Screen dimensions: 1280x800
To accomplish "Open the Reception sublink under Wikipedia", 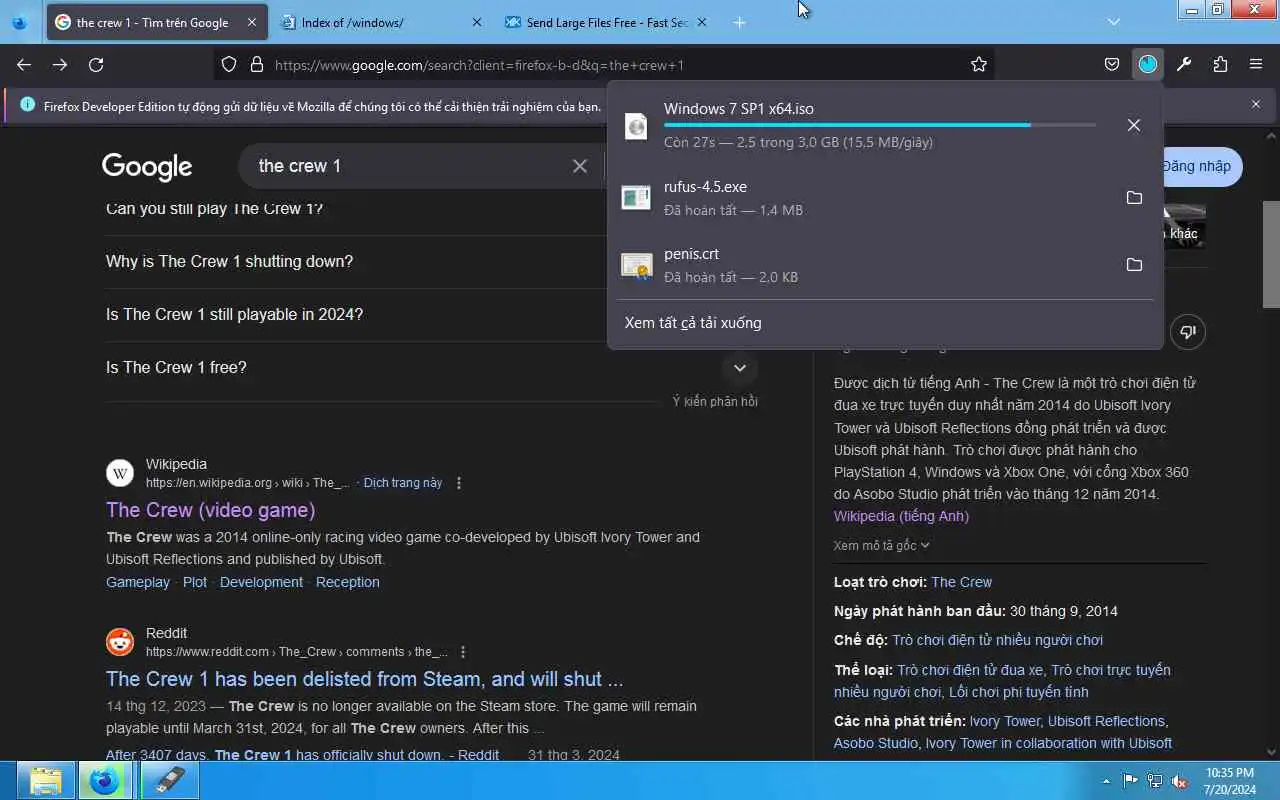I will [347, 582].
